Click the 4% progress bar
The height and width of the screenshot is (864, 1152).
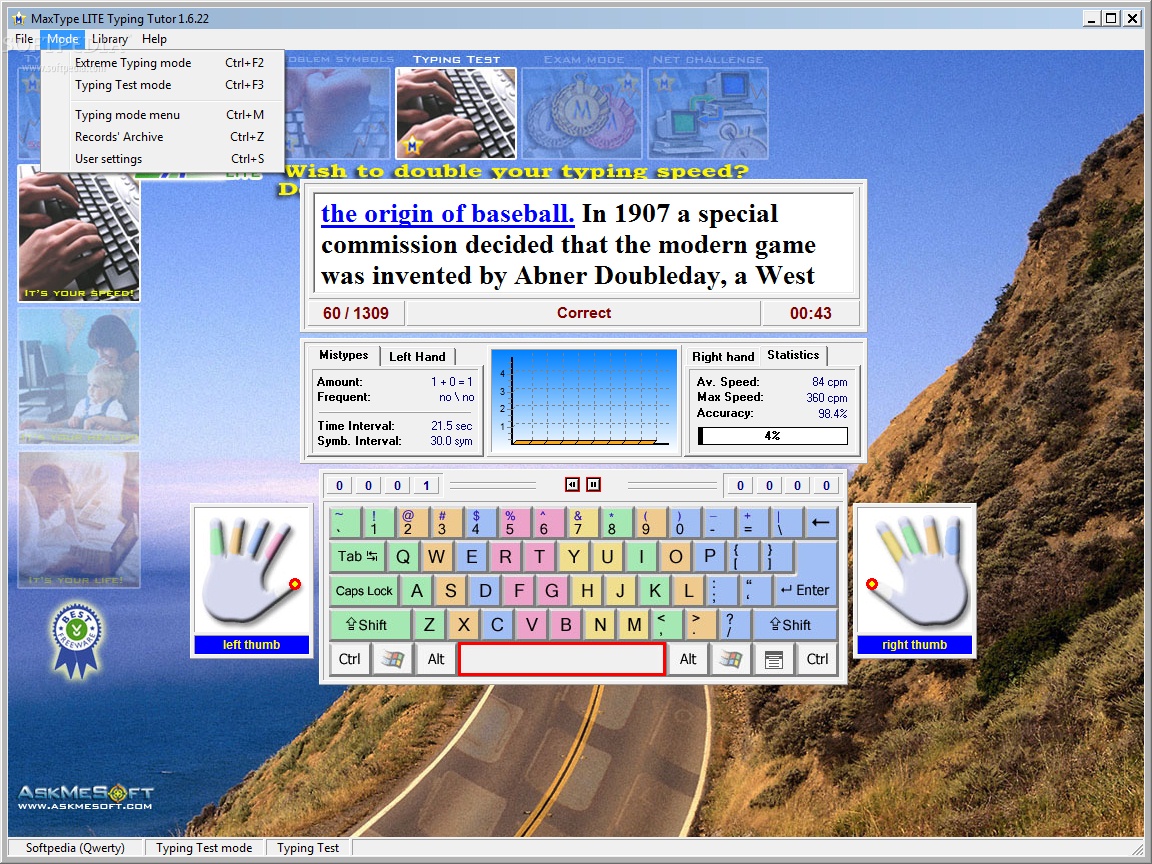click(772, 436)
